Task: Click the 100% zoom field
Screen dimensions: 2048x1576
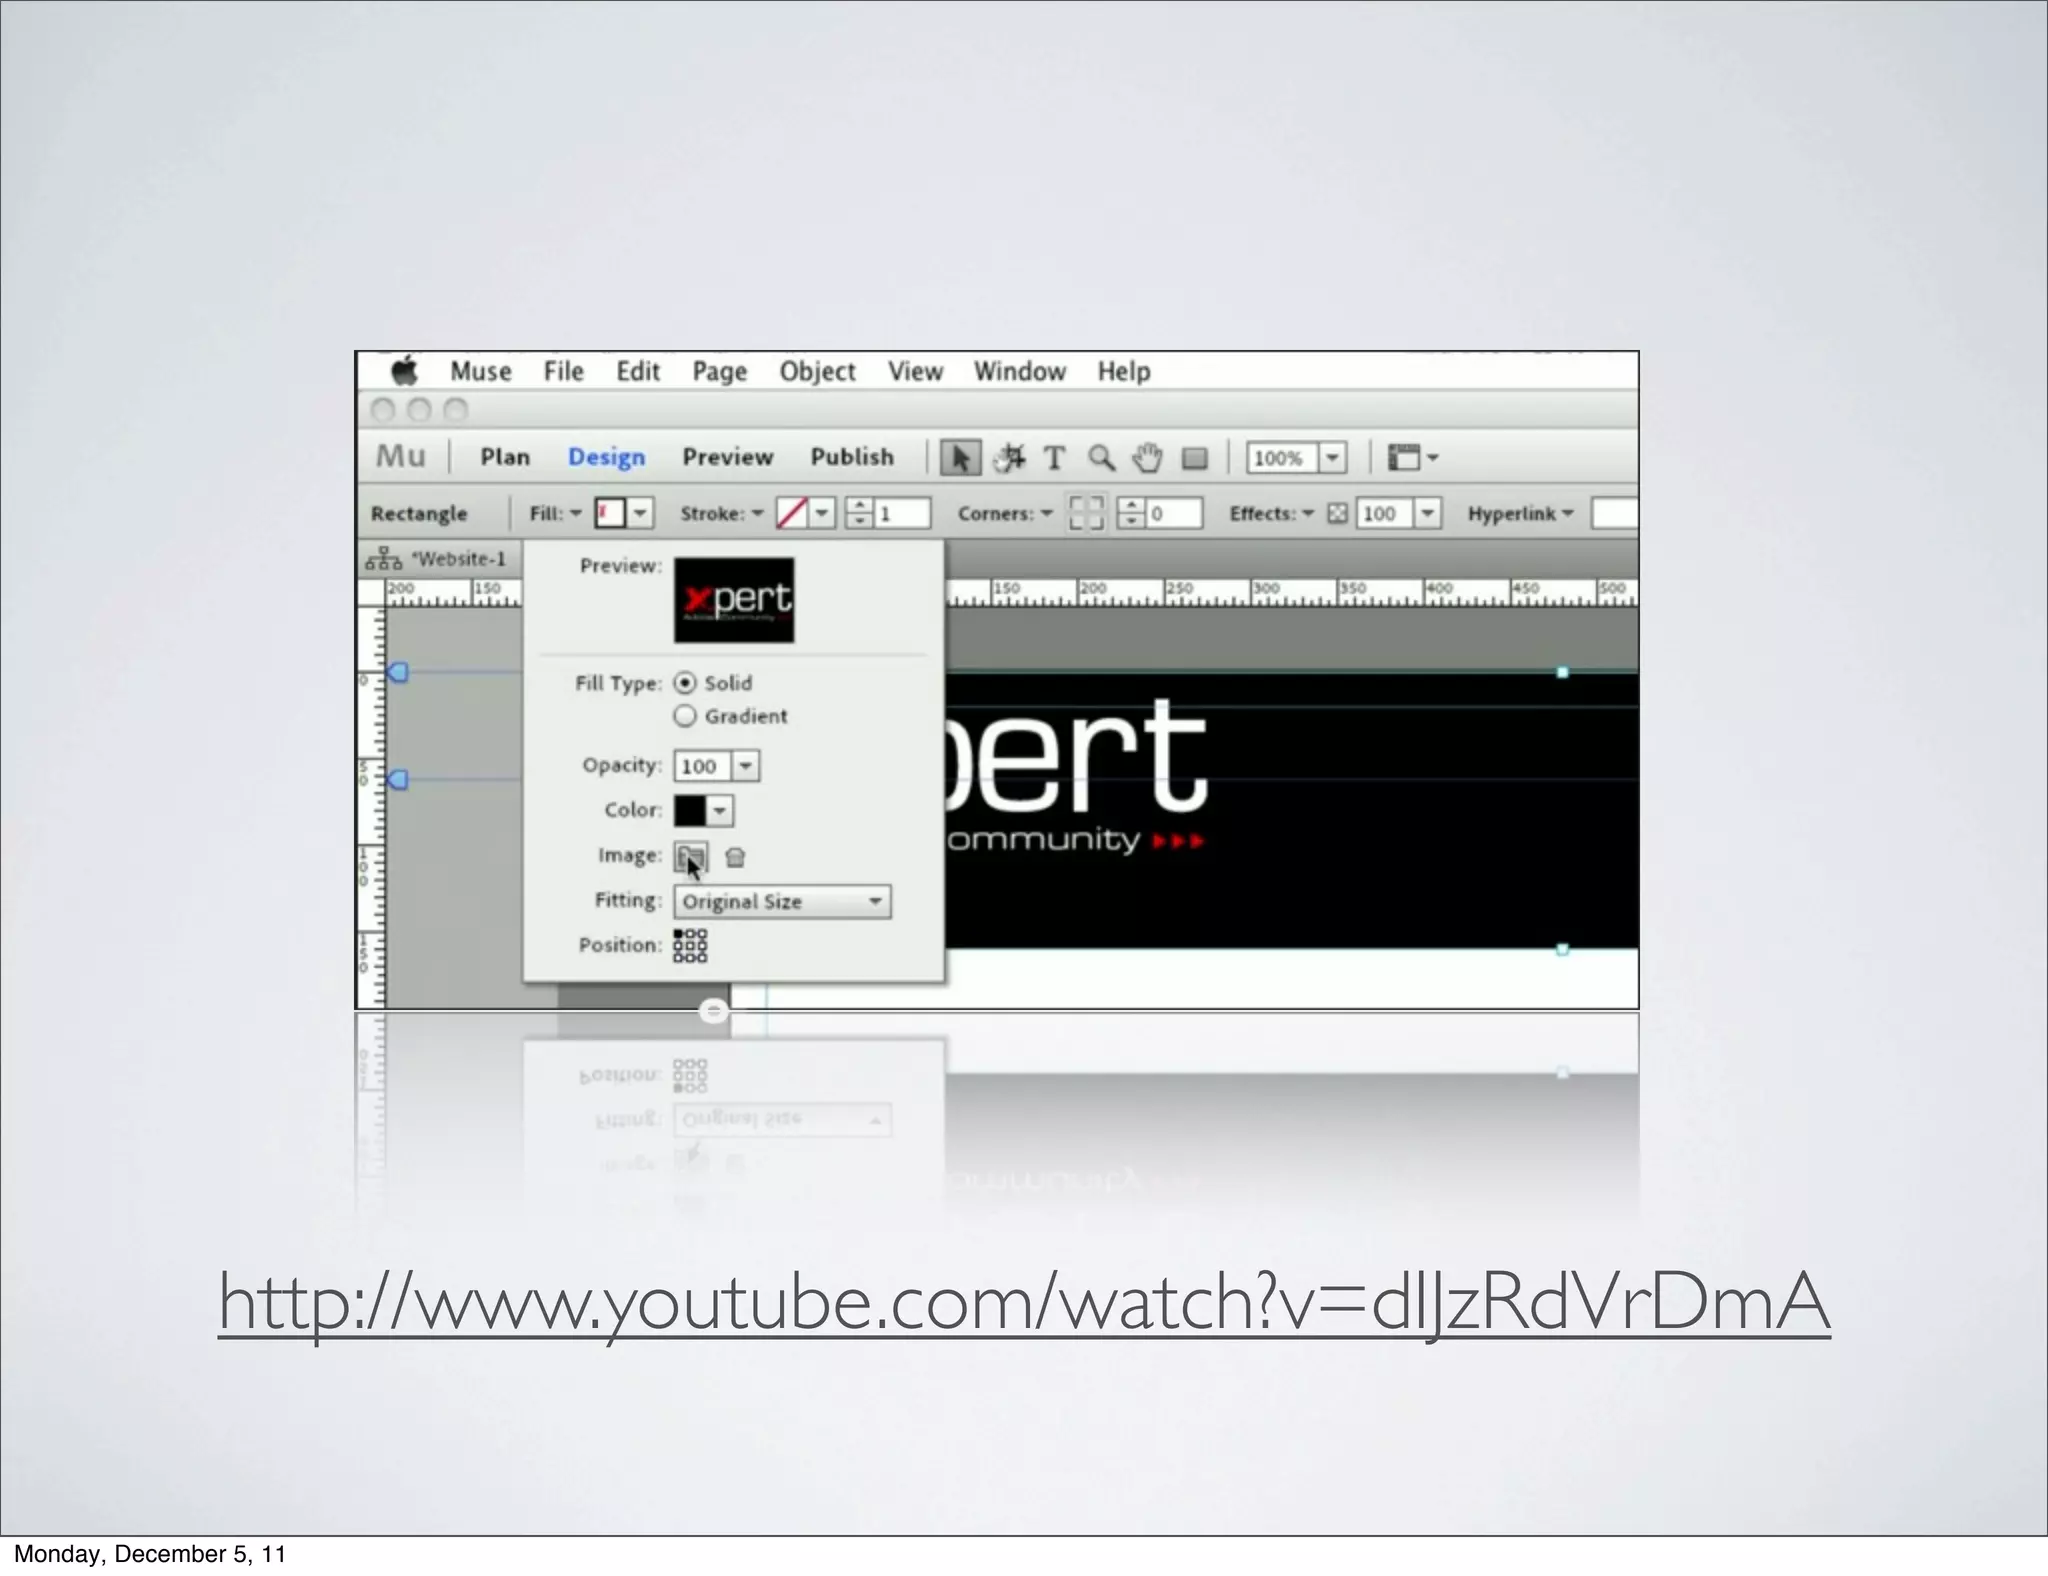Action: pos(1282,458)
